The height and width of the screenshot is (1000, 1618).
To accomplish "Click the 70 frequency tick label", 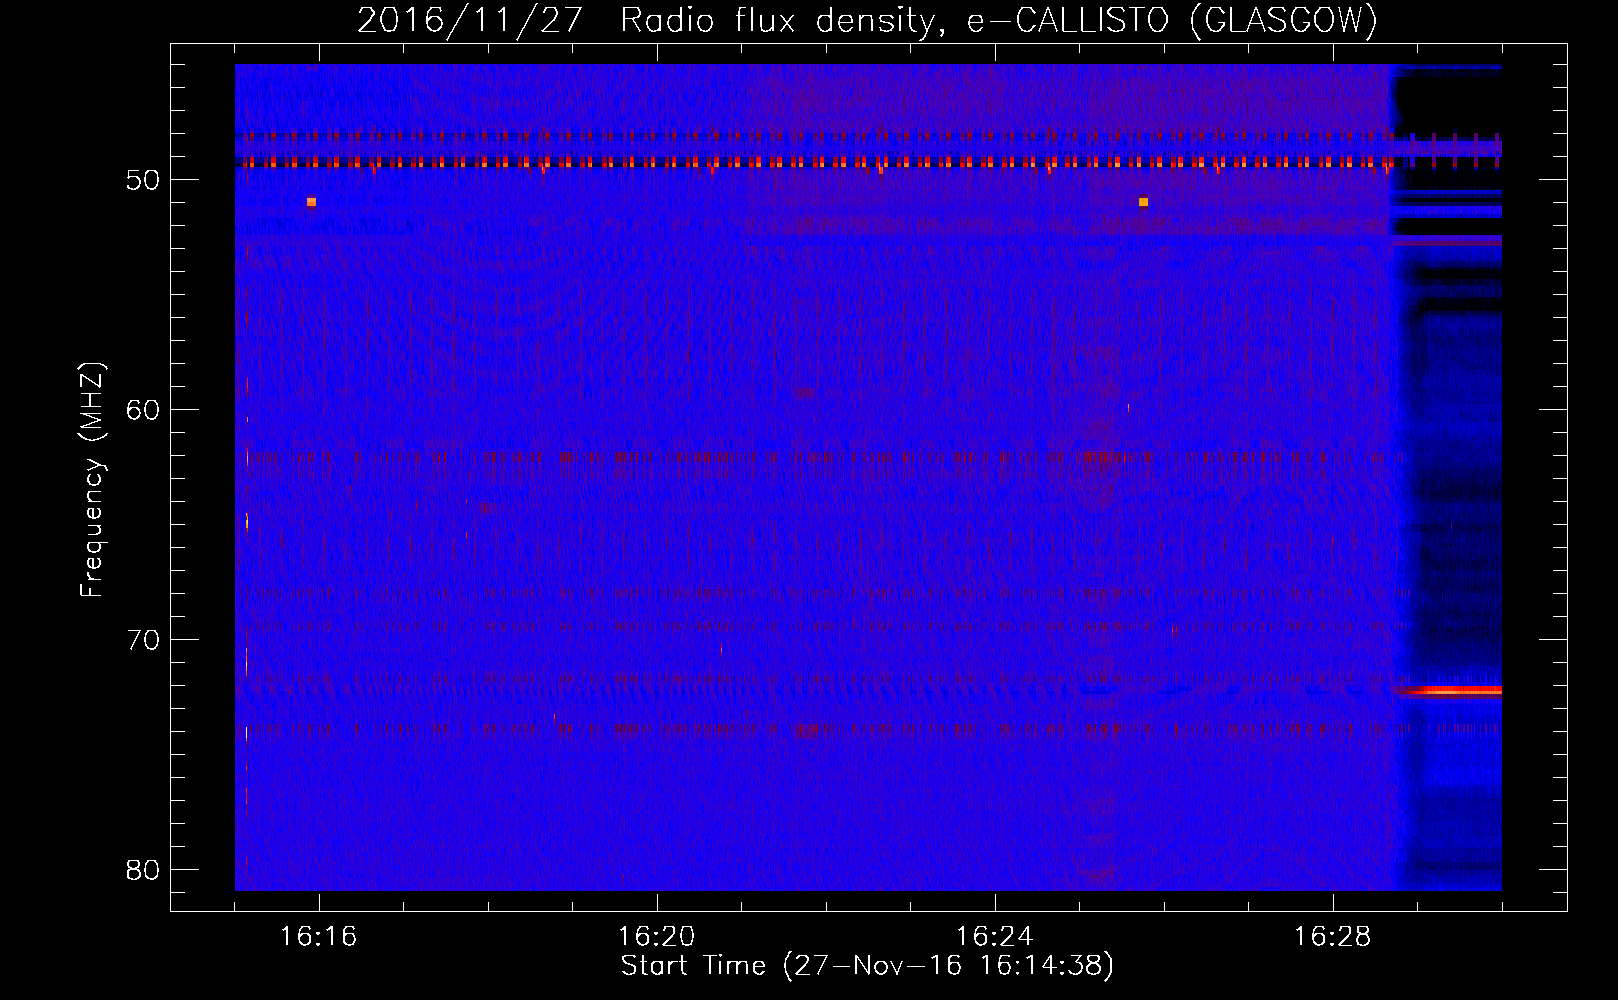I will click(143, 640).
